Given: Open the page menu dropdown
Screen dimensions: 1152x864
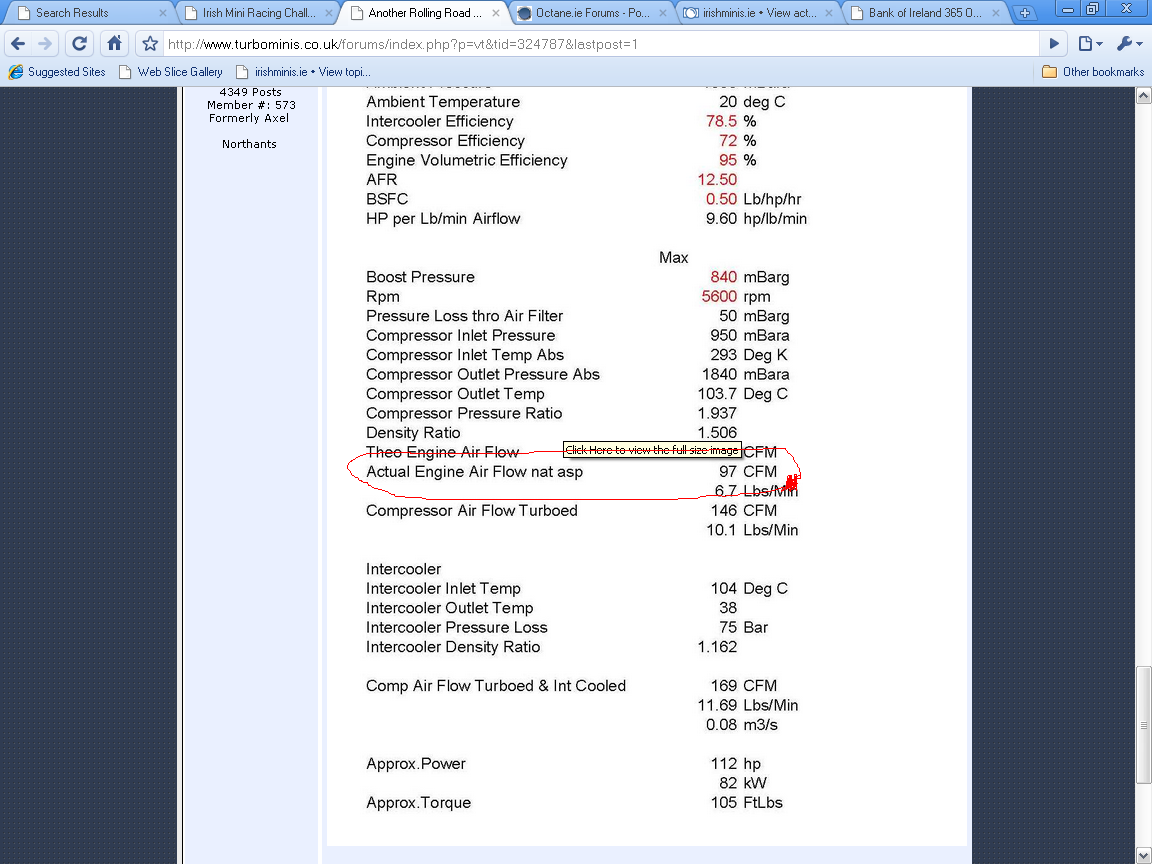Looking at the screenshot, I should coord(1090,44).
